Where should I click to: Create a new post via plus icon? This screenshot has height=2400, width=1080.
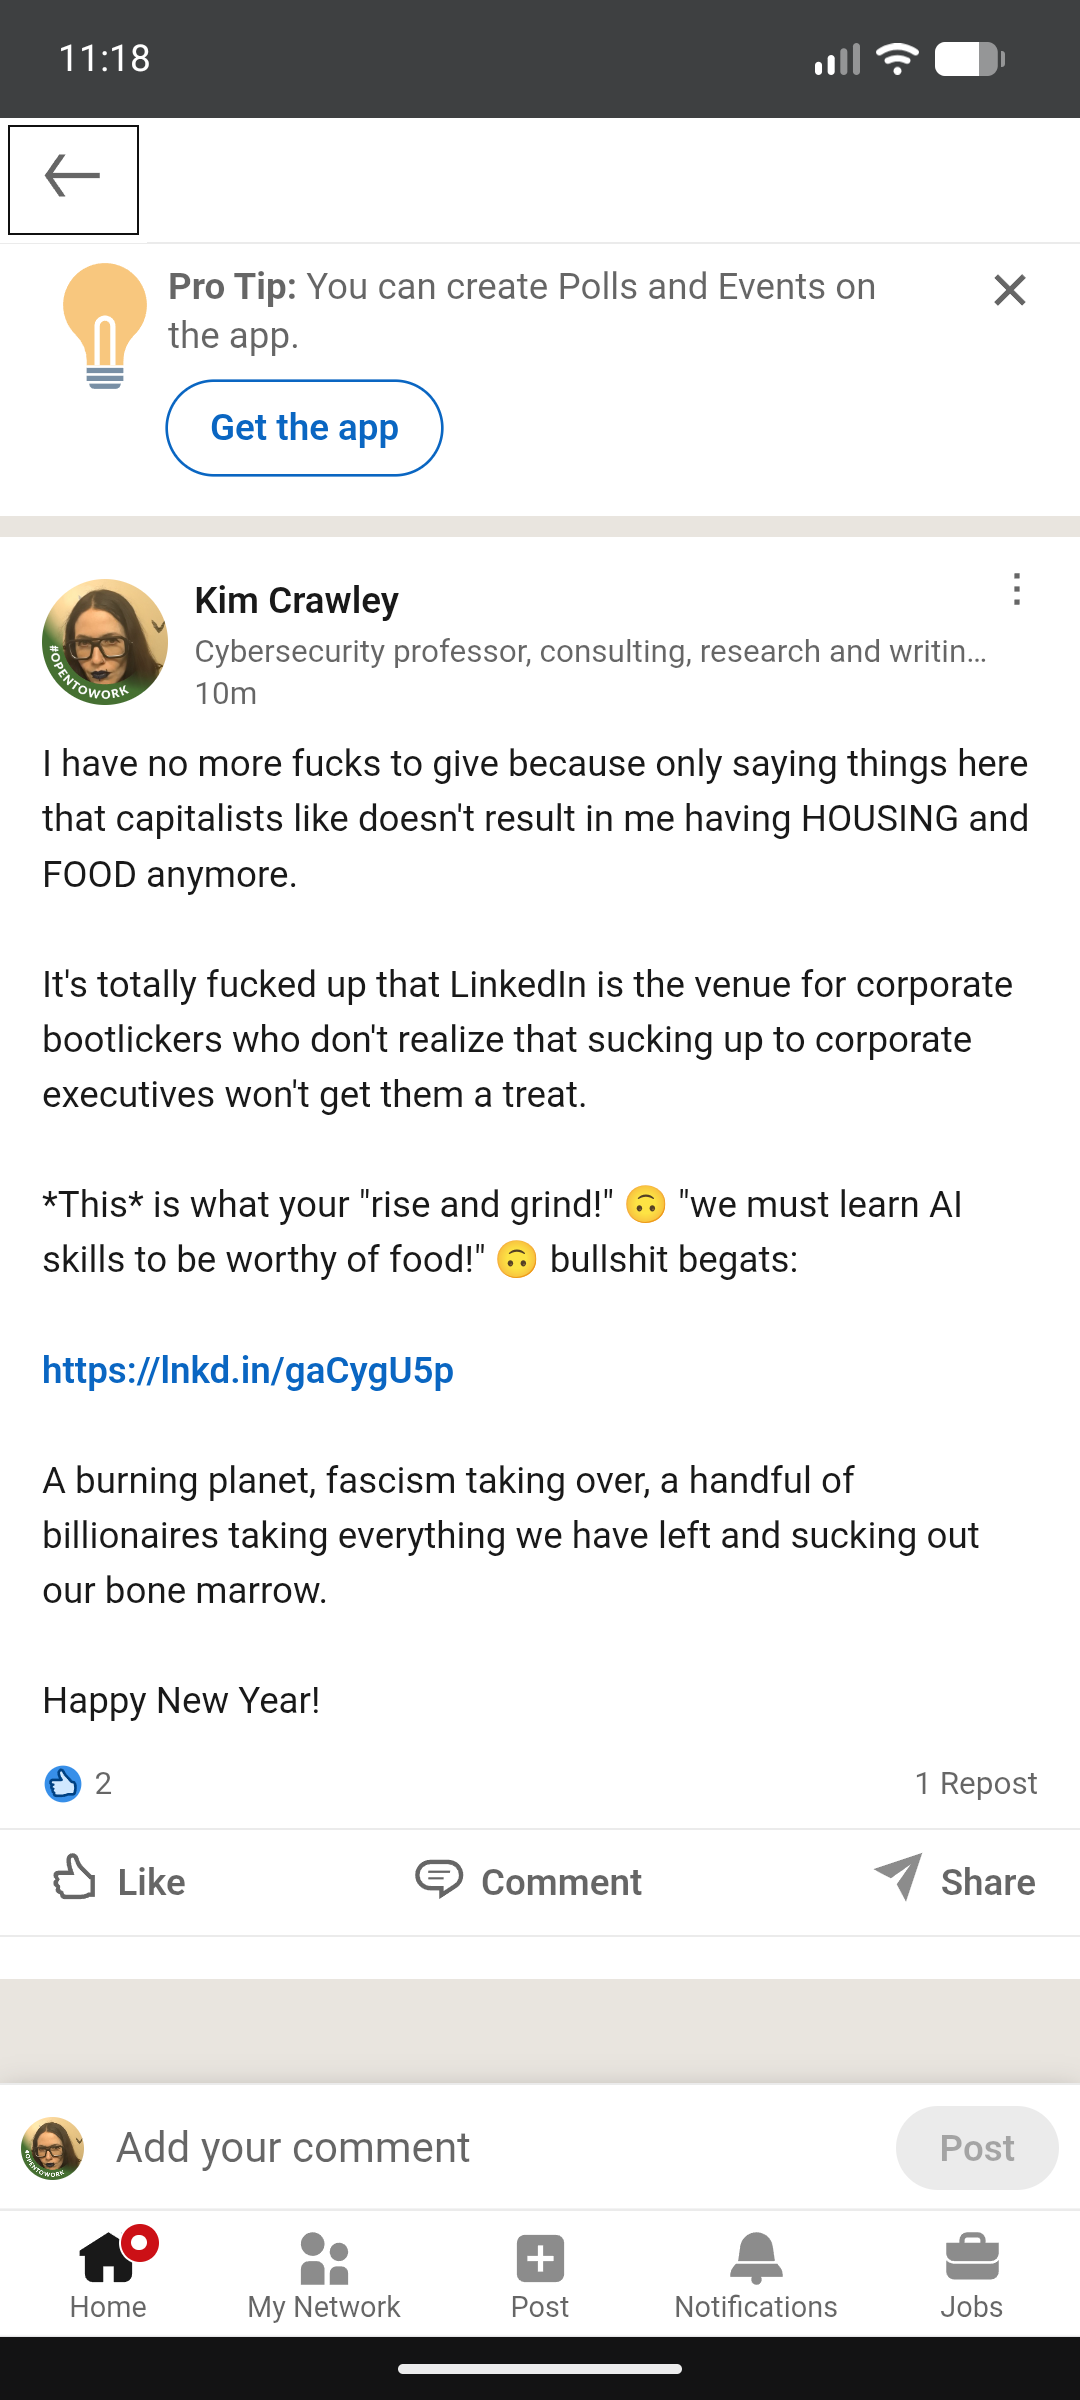tap(540, 2275)
